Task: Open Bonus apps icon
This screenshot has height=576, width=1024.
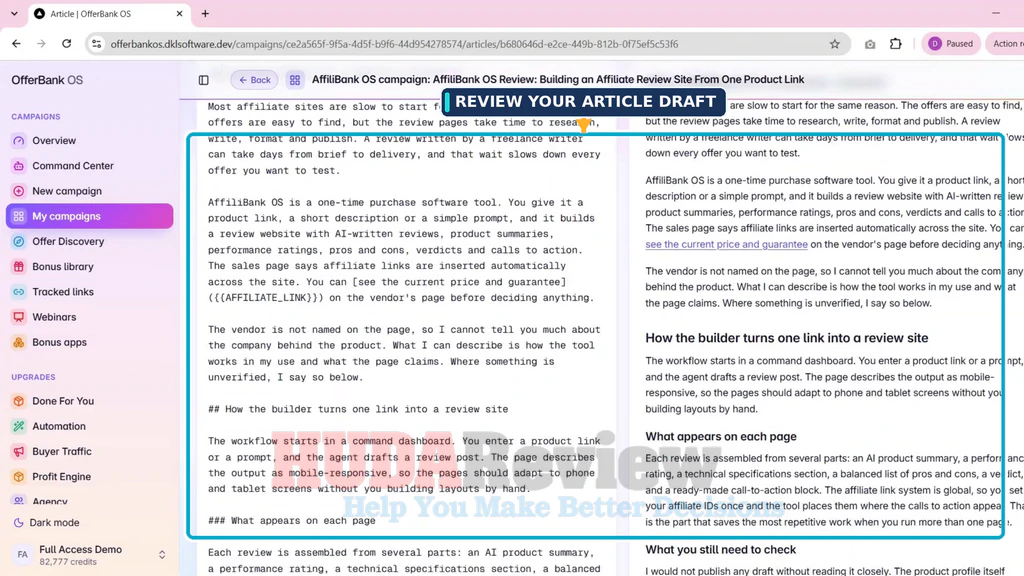Action: pyautogui.click(x=18, y=342)
